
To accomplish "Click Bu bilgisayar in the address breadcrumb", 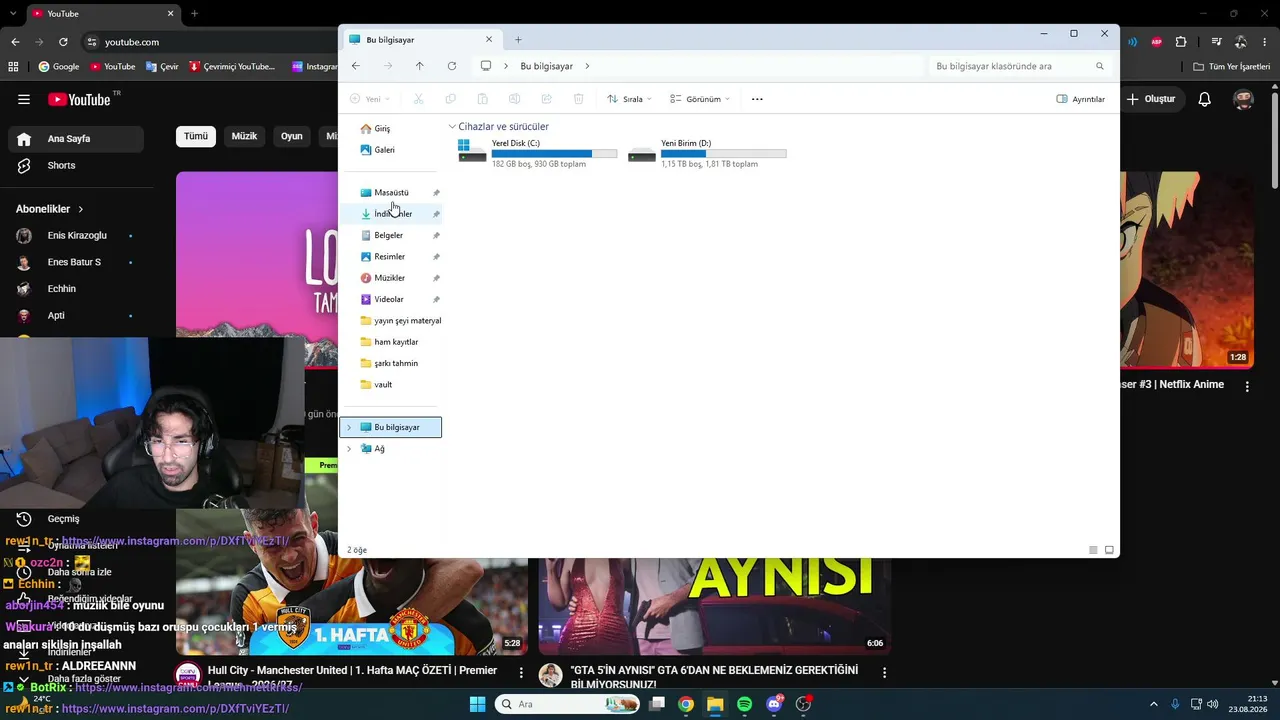I will 547,66.
